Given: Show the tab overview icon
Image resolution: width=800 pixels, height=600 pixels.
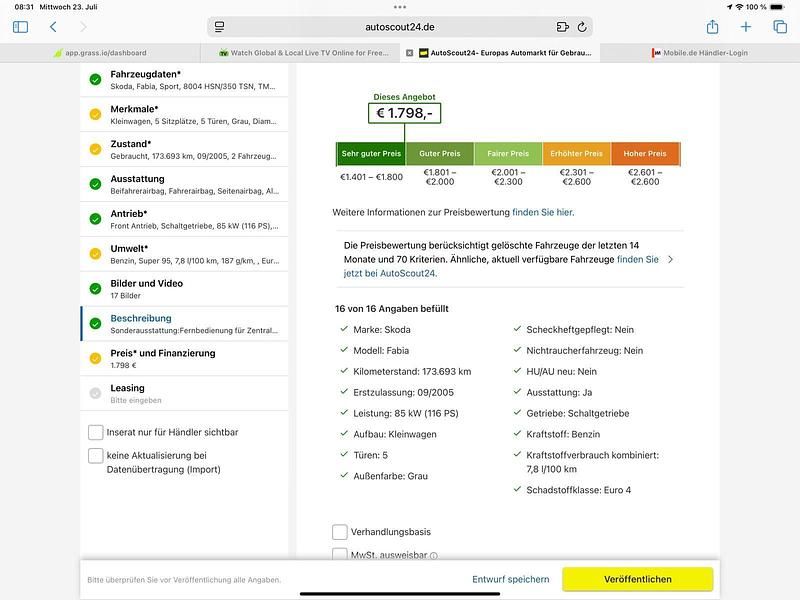Looking at the screenshot, I should (780, 27).
